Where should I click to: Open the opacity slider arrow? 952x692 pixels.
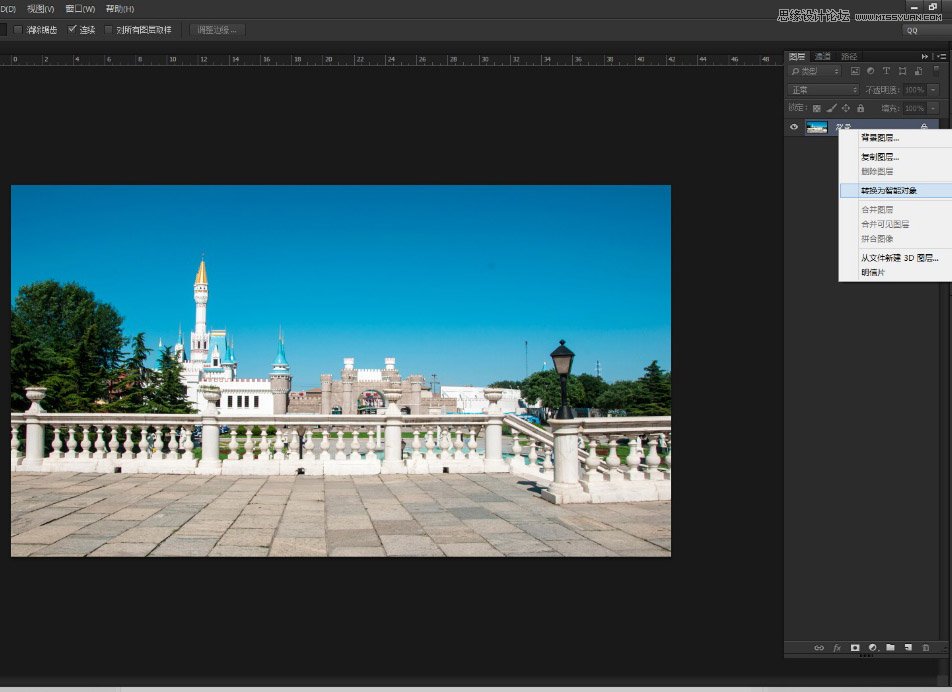point(933,90)
